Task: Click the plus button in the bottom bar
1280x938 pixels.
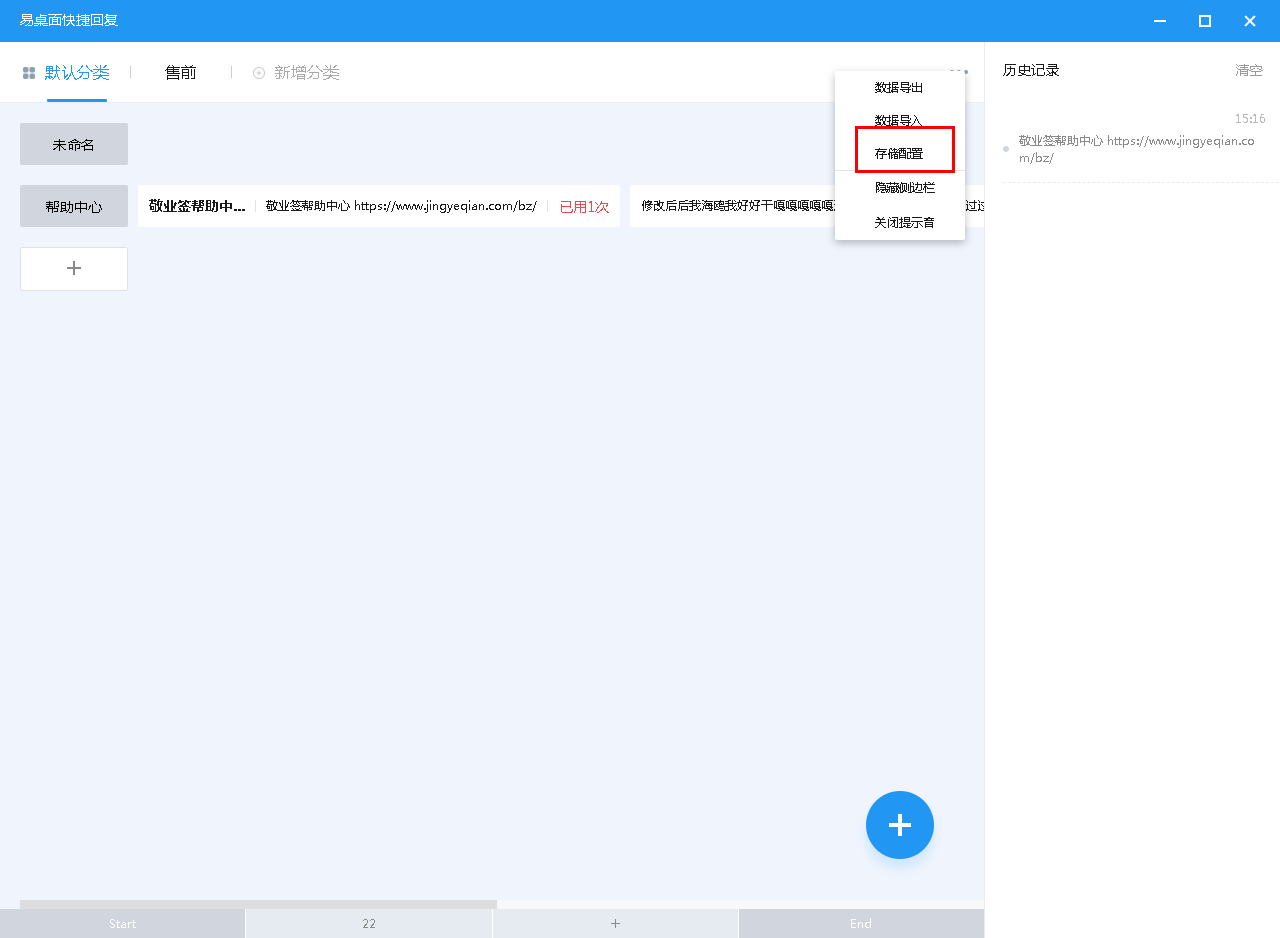Action: pyautogui.click(x=615, y=923)
